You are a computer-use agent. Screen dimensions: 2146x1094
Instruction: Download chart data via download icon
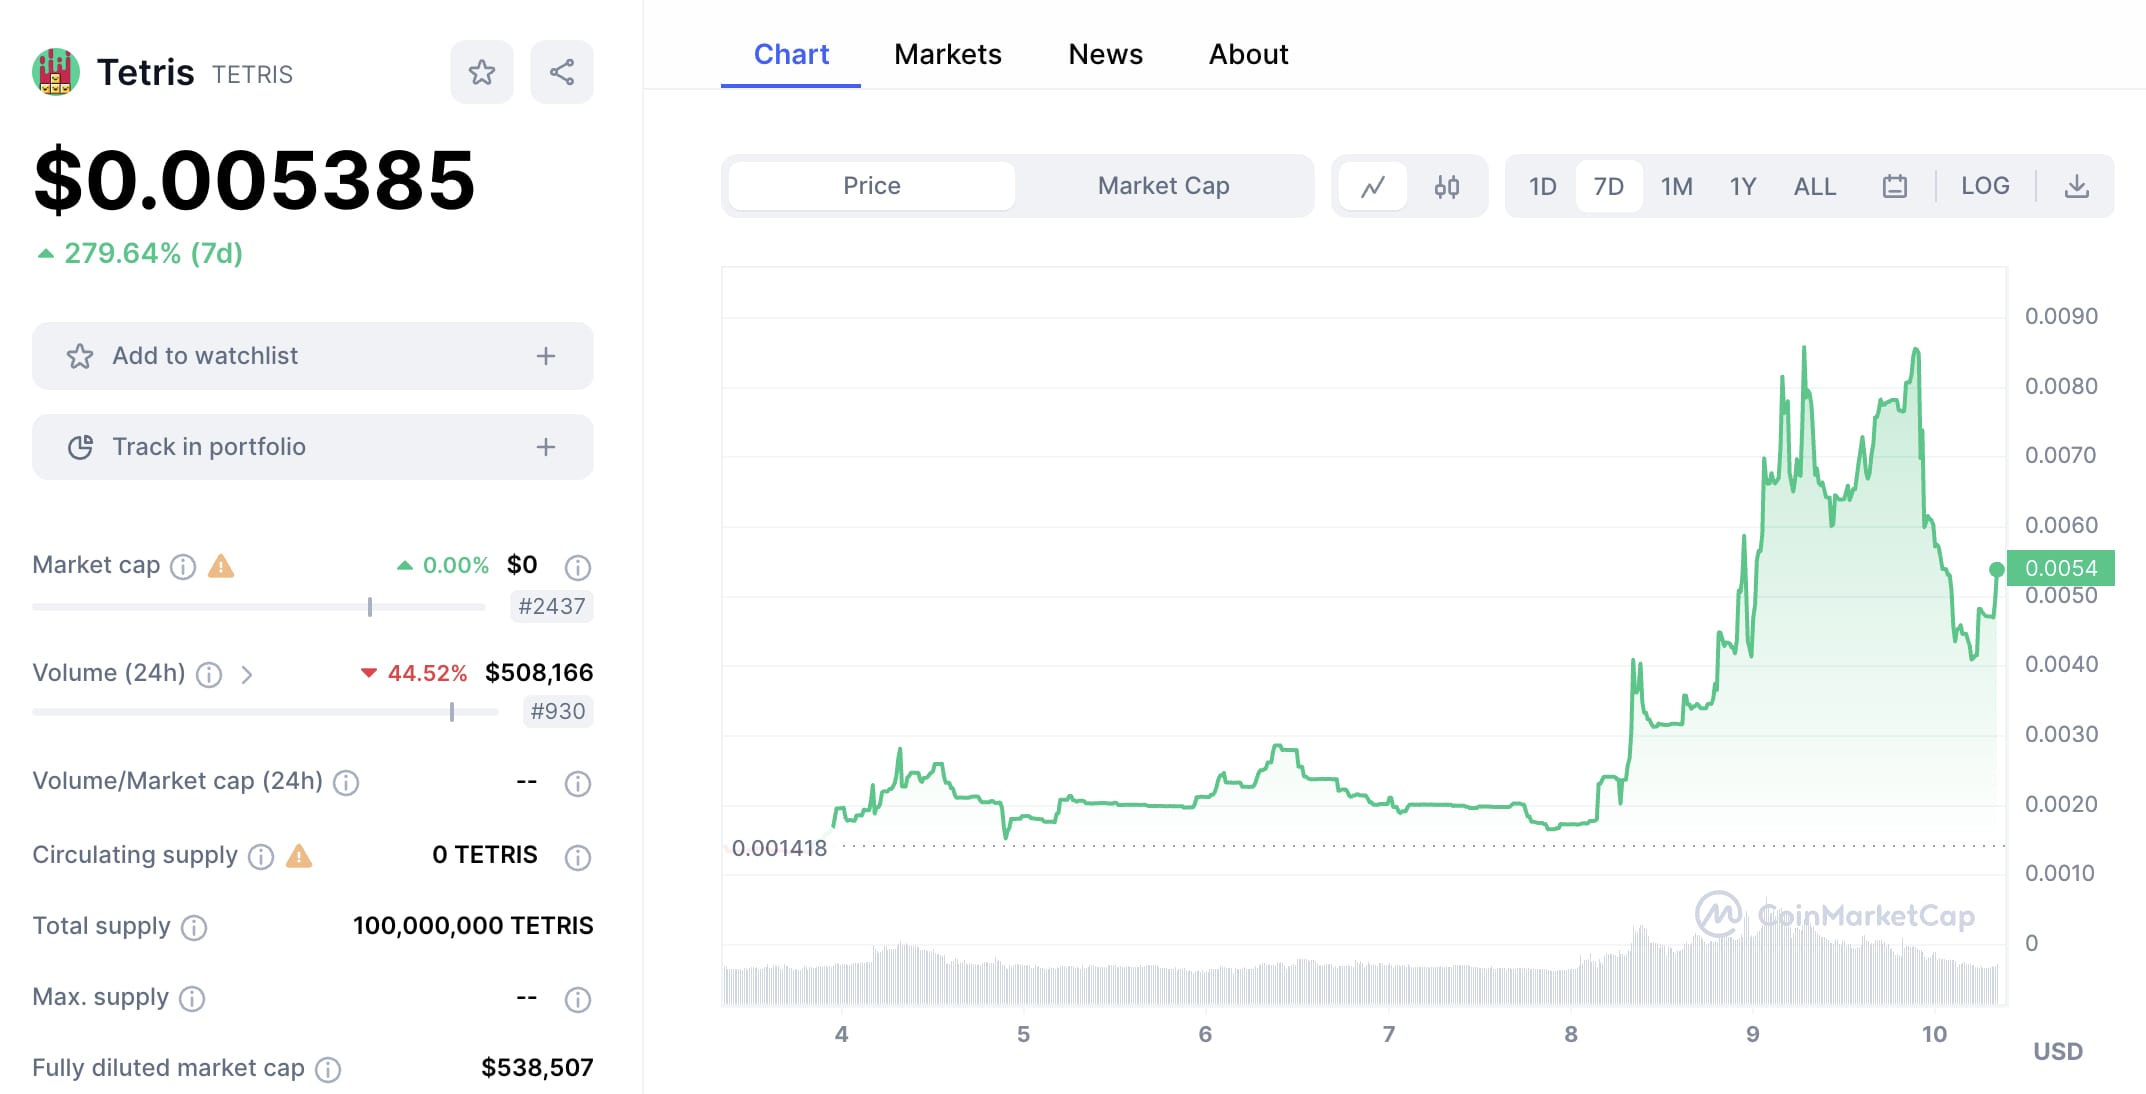[2076, 186]
